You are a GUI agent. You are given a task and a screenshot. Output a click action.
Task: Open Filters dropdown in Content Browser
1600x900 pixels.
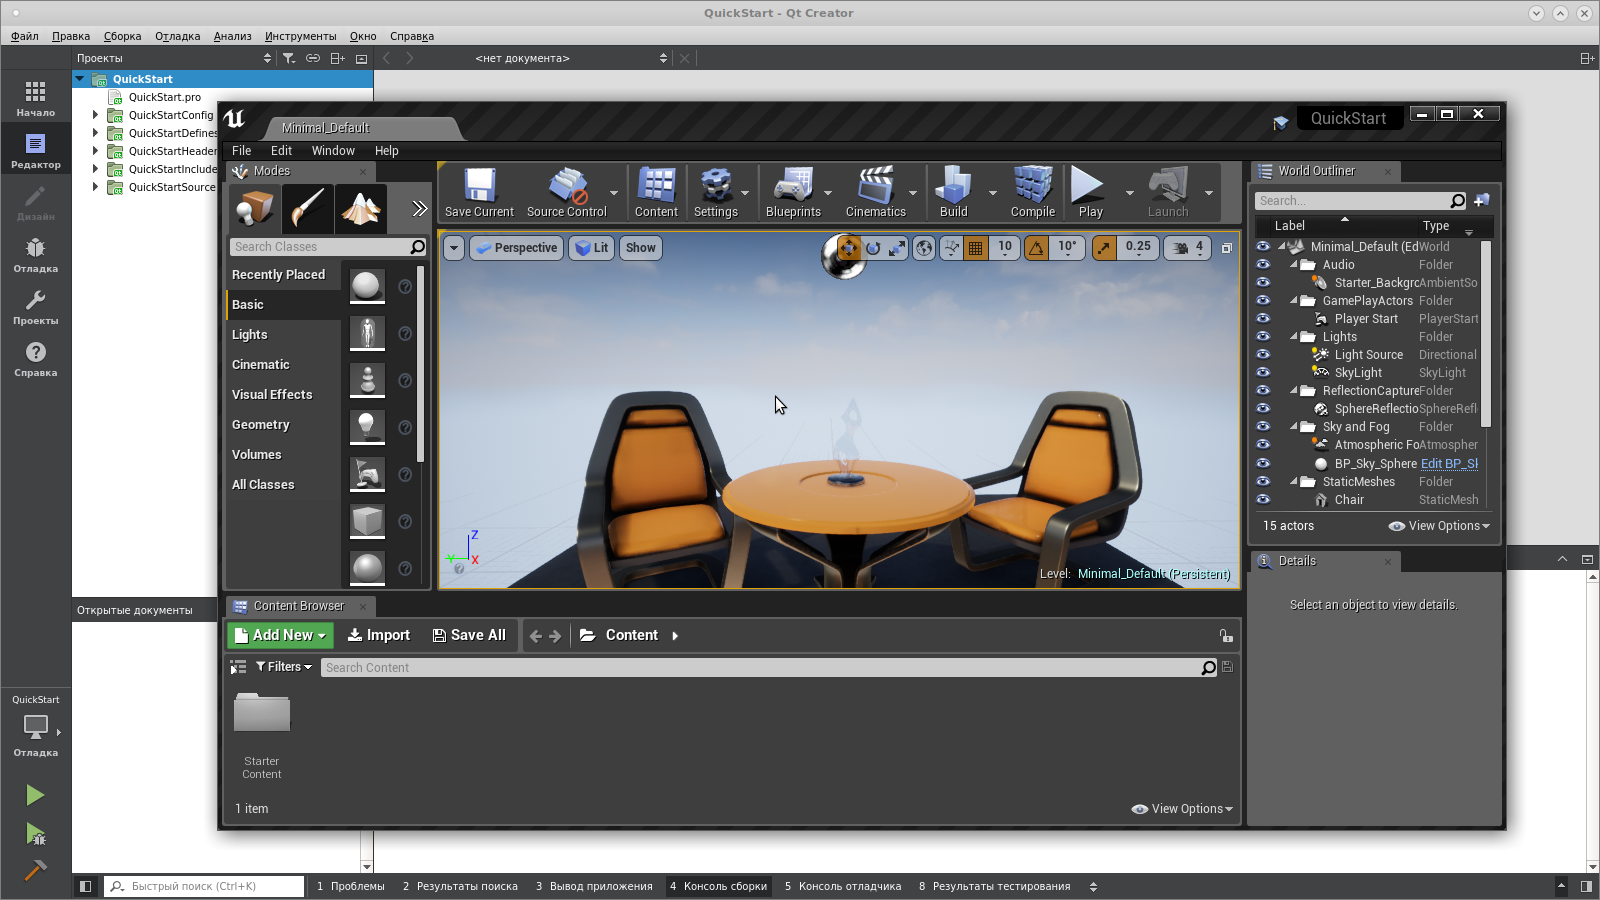283,667
